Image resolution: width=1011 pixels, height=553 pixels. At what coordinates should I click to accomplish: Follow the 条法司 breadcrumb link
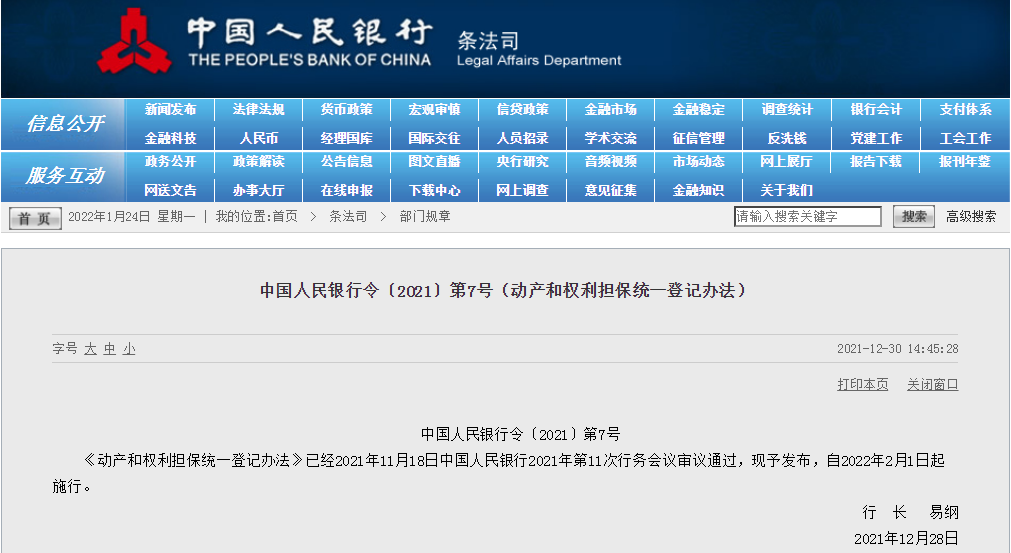pyautogui.click(x=348, y=217)
